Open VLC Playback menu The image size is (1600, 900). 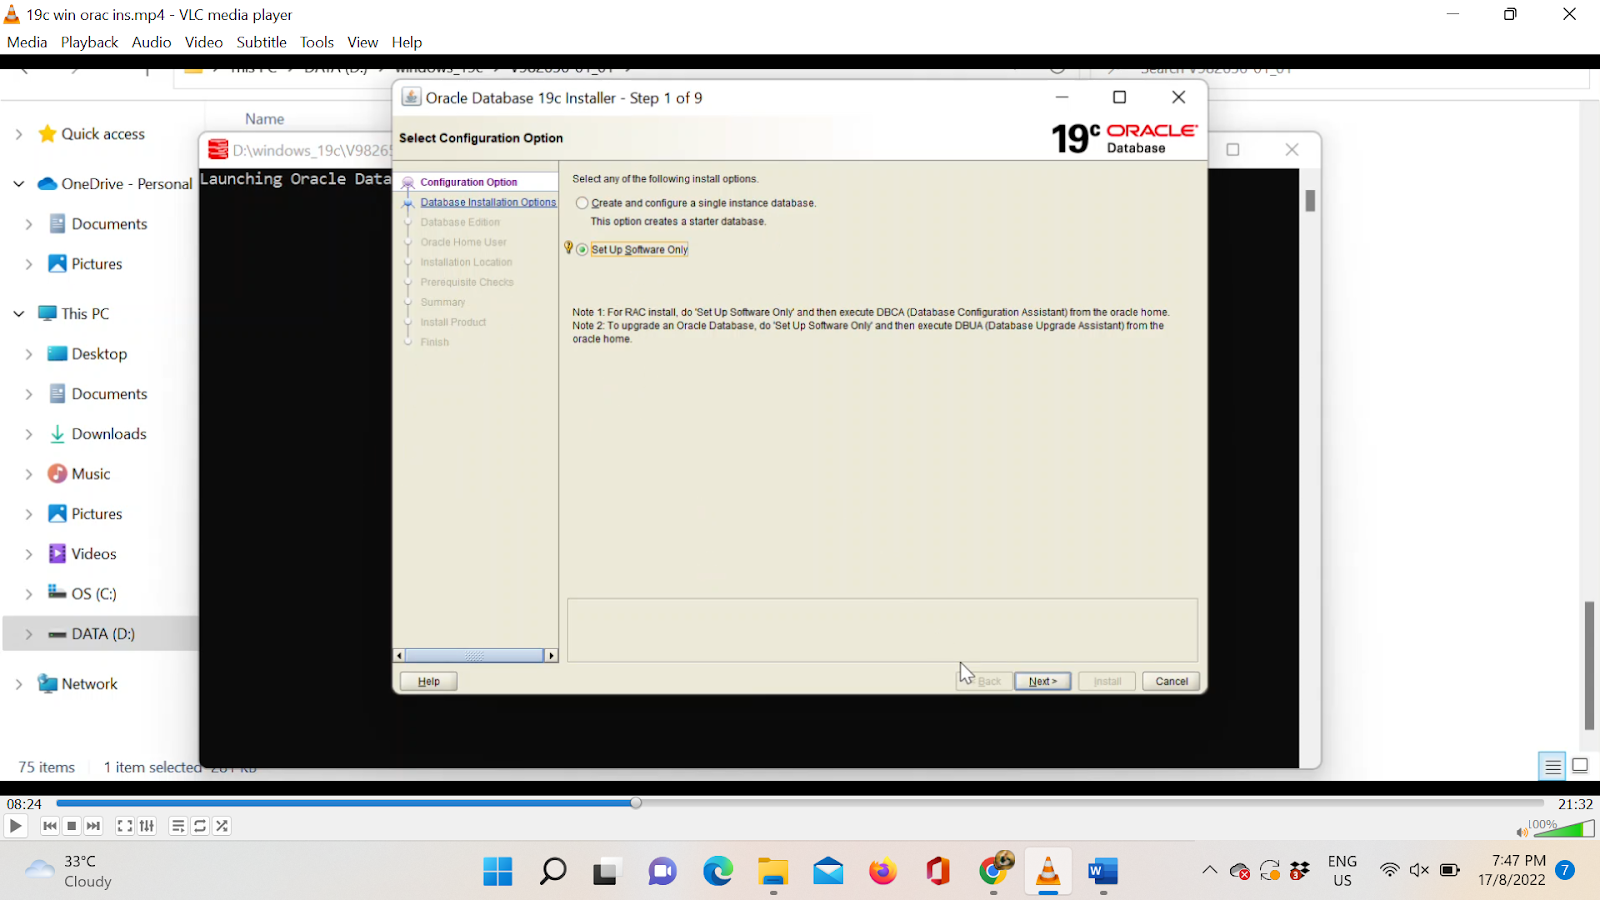[x=89, y=42]
